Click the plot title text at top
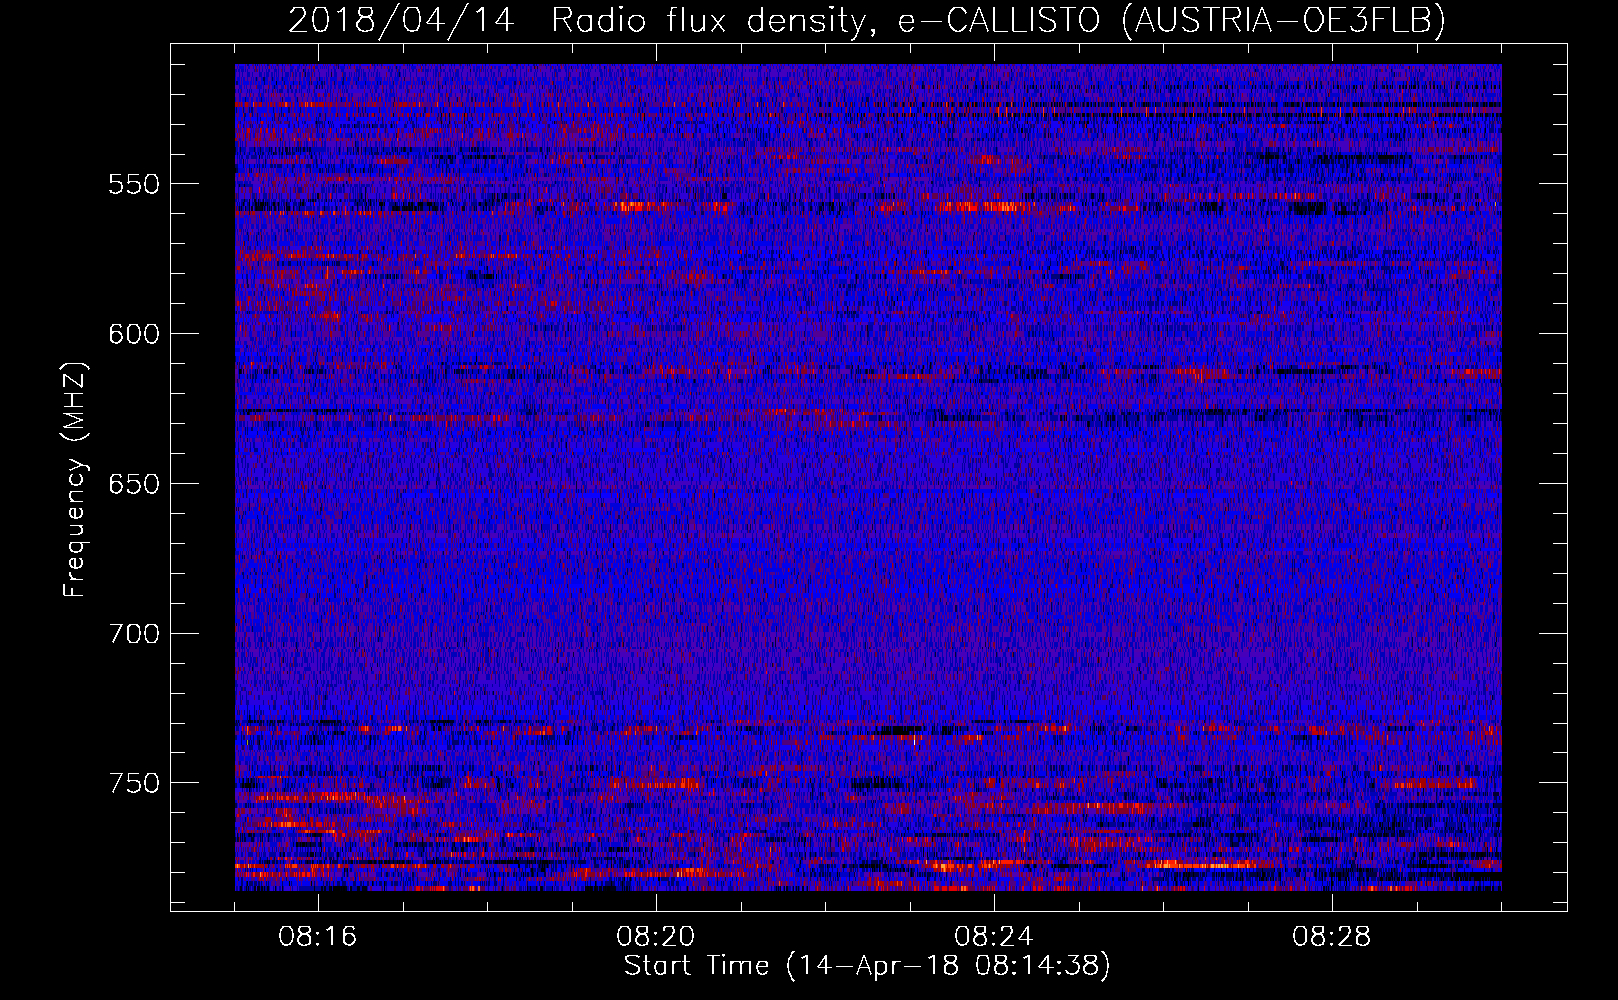This screenshot has height=1000, width=1618. (x=867, y=20)
